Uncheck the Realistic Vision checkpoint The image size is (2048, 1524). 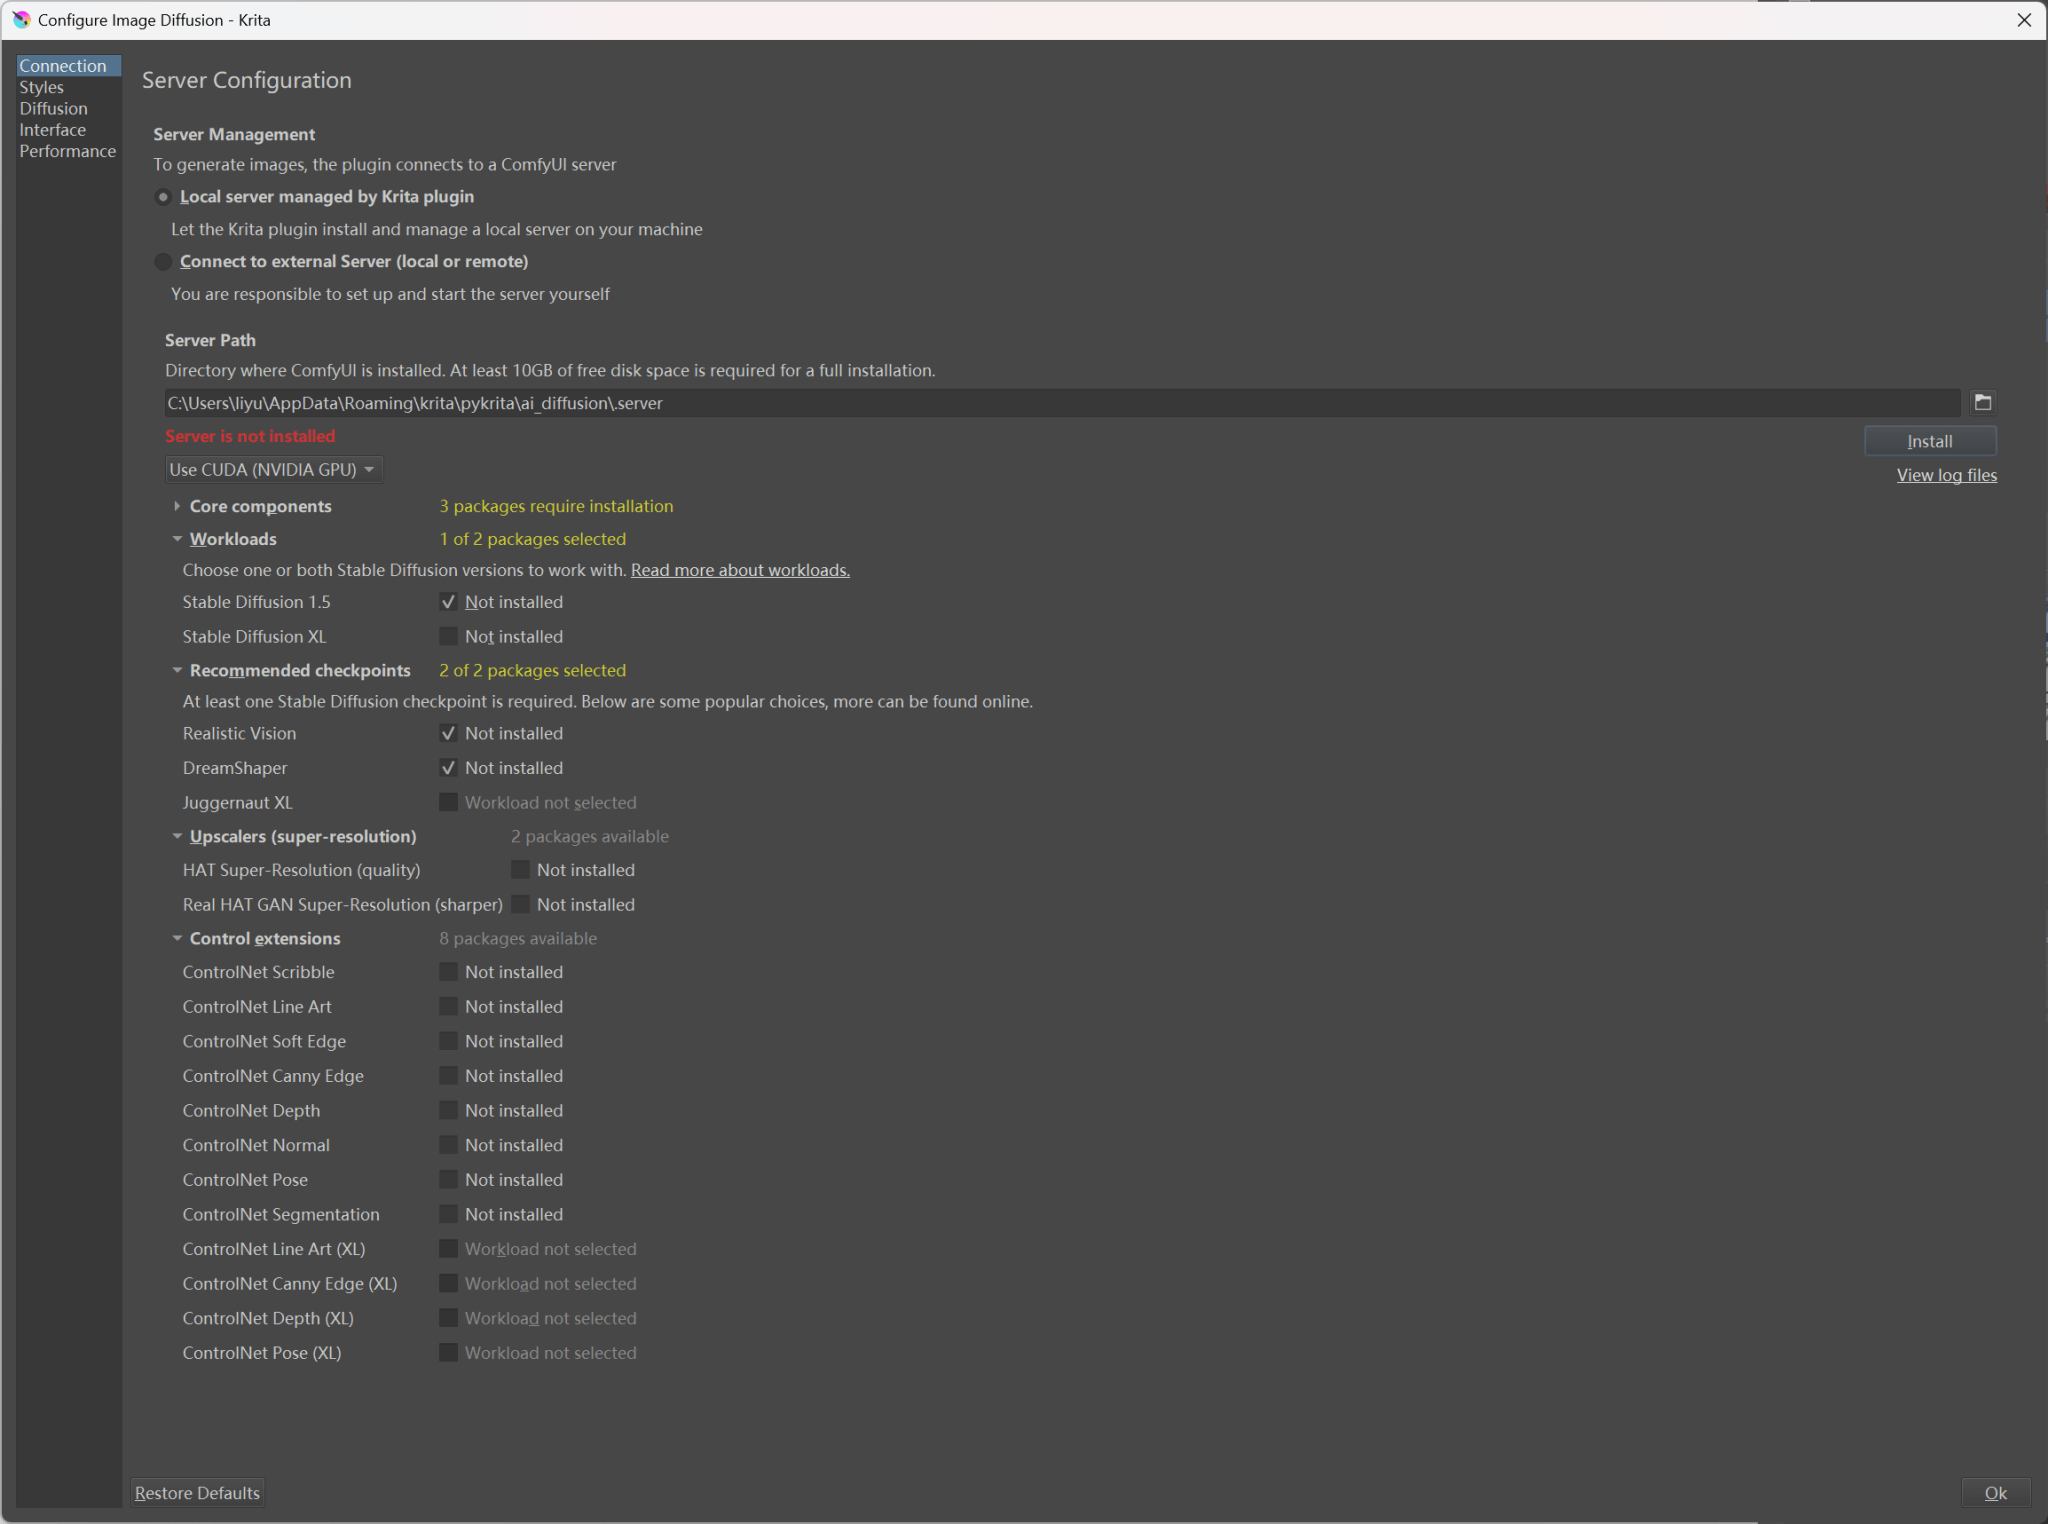point(448,733)
